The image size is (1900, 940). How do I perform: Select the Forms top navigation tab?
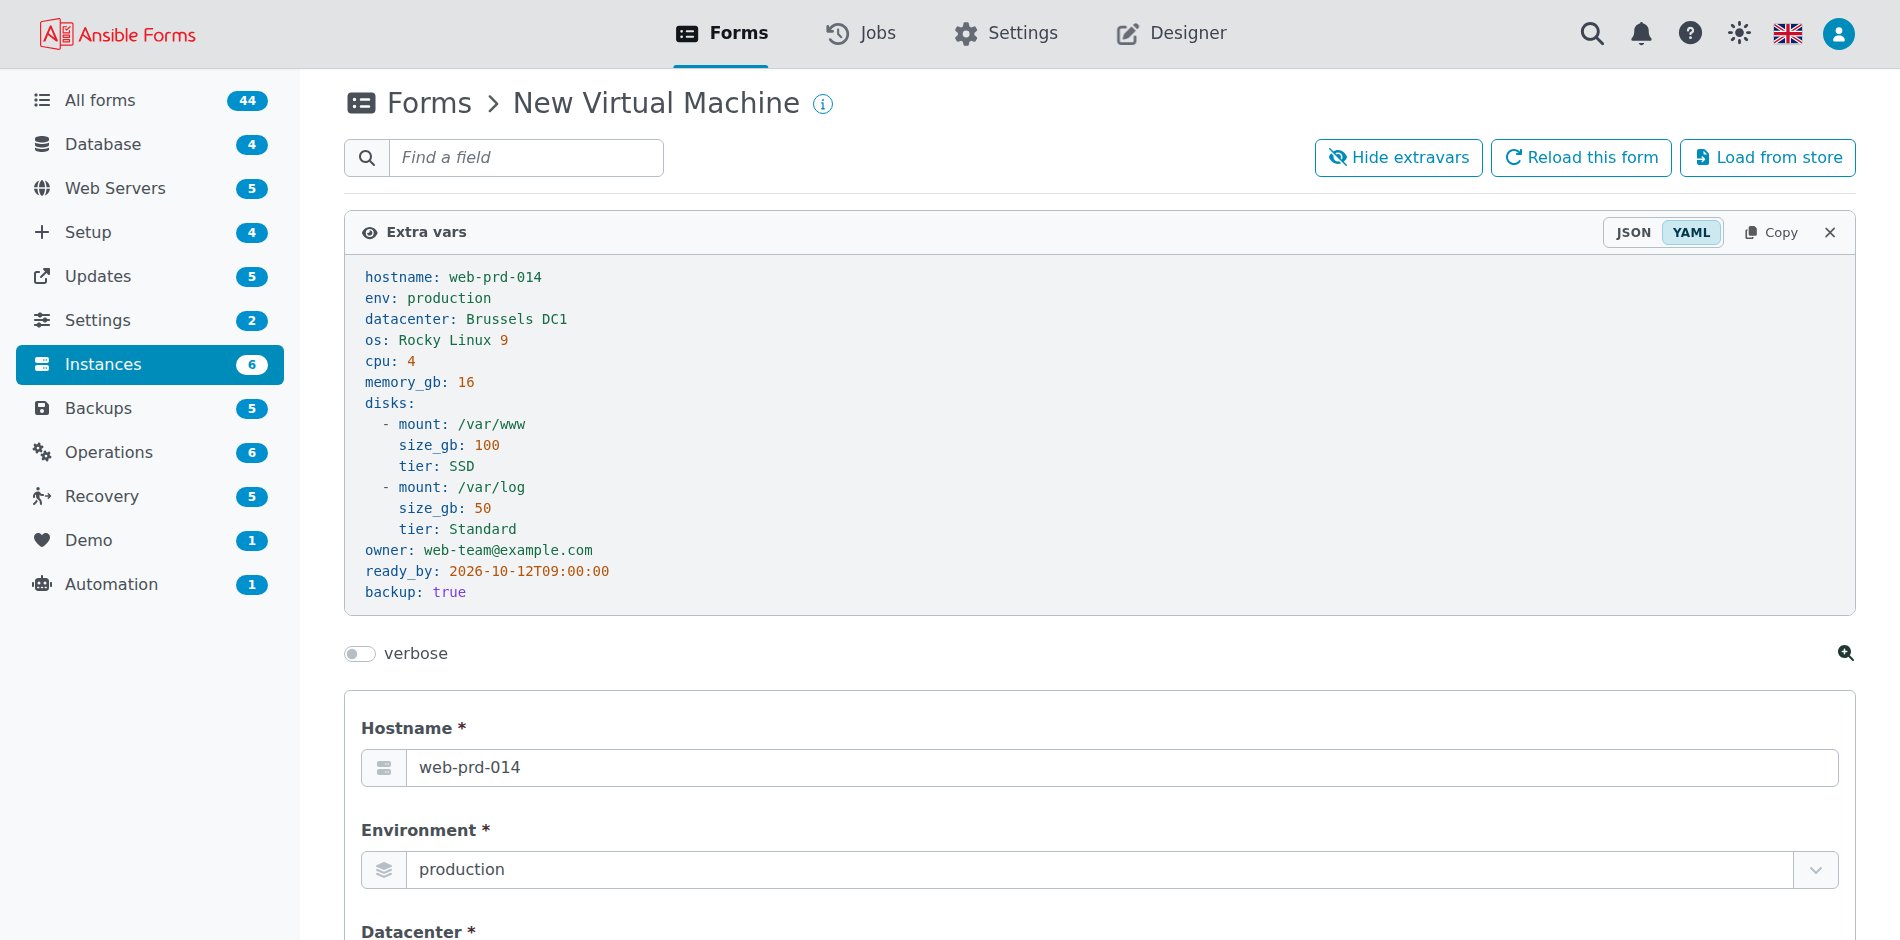pyautogui.click(x=722, y=34)
